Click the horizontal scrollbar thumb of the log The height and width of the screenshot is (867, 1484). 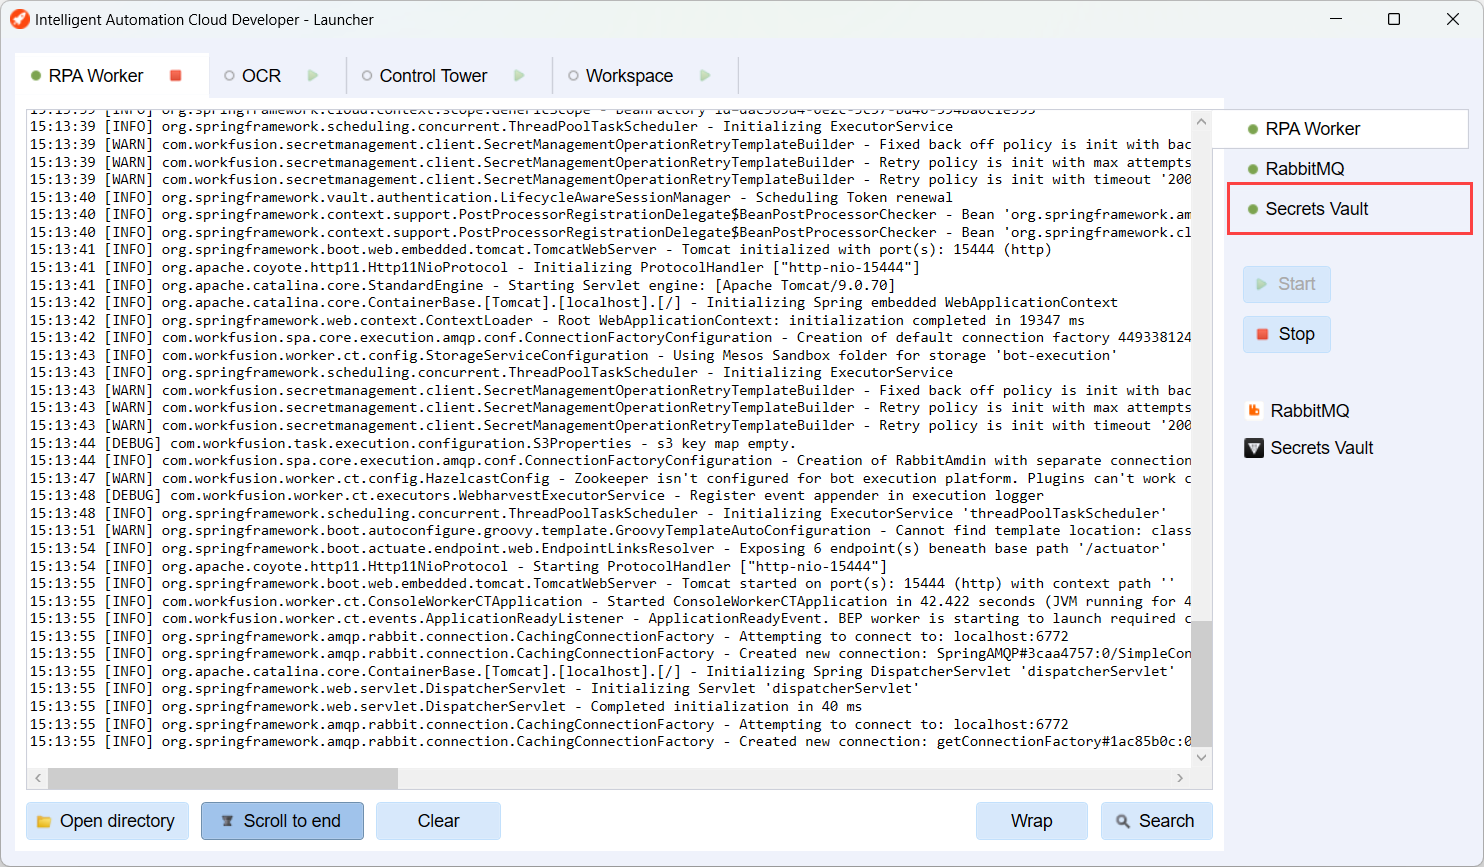[x=223, y=778]
